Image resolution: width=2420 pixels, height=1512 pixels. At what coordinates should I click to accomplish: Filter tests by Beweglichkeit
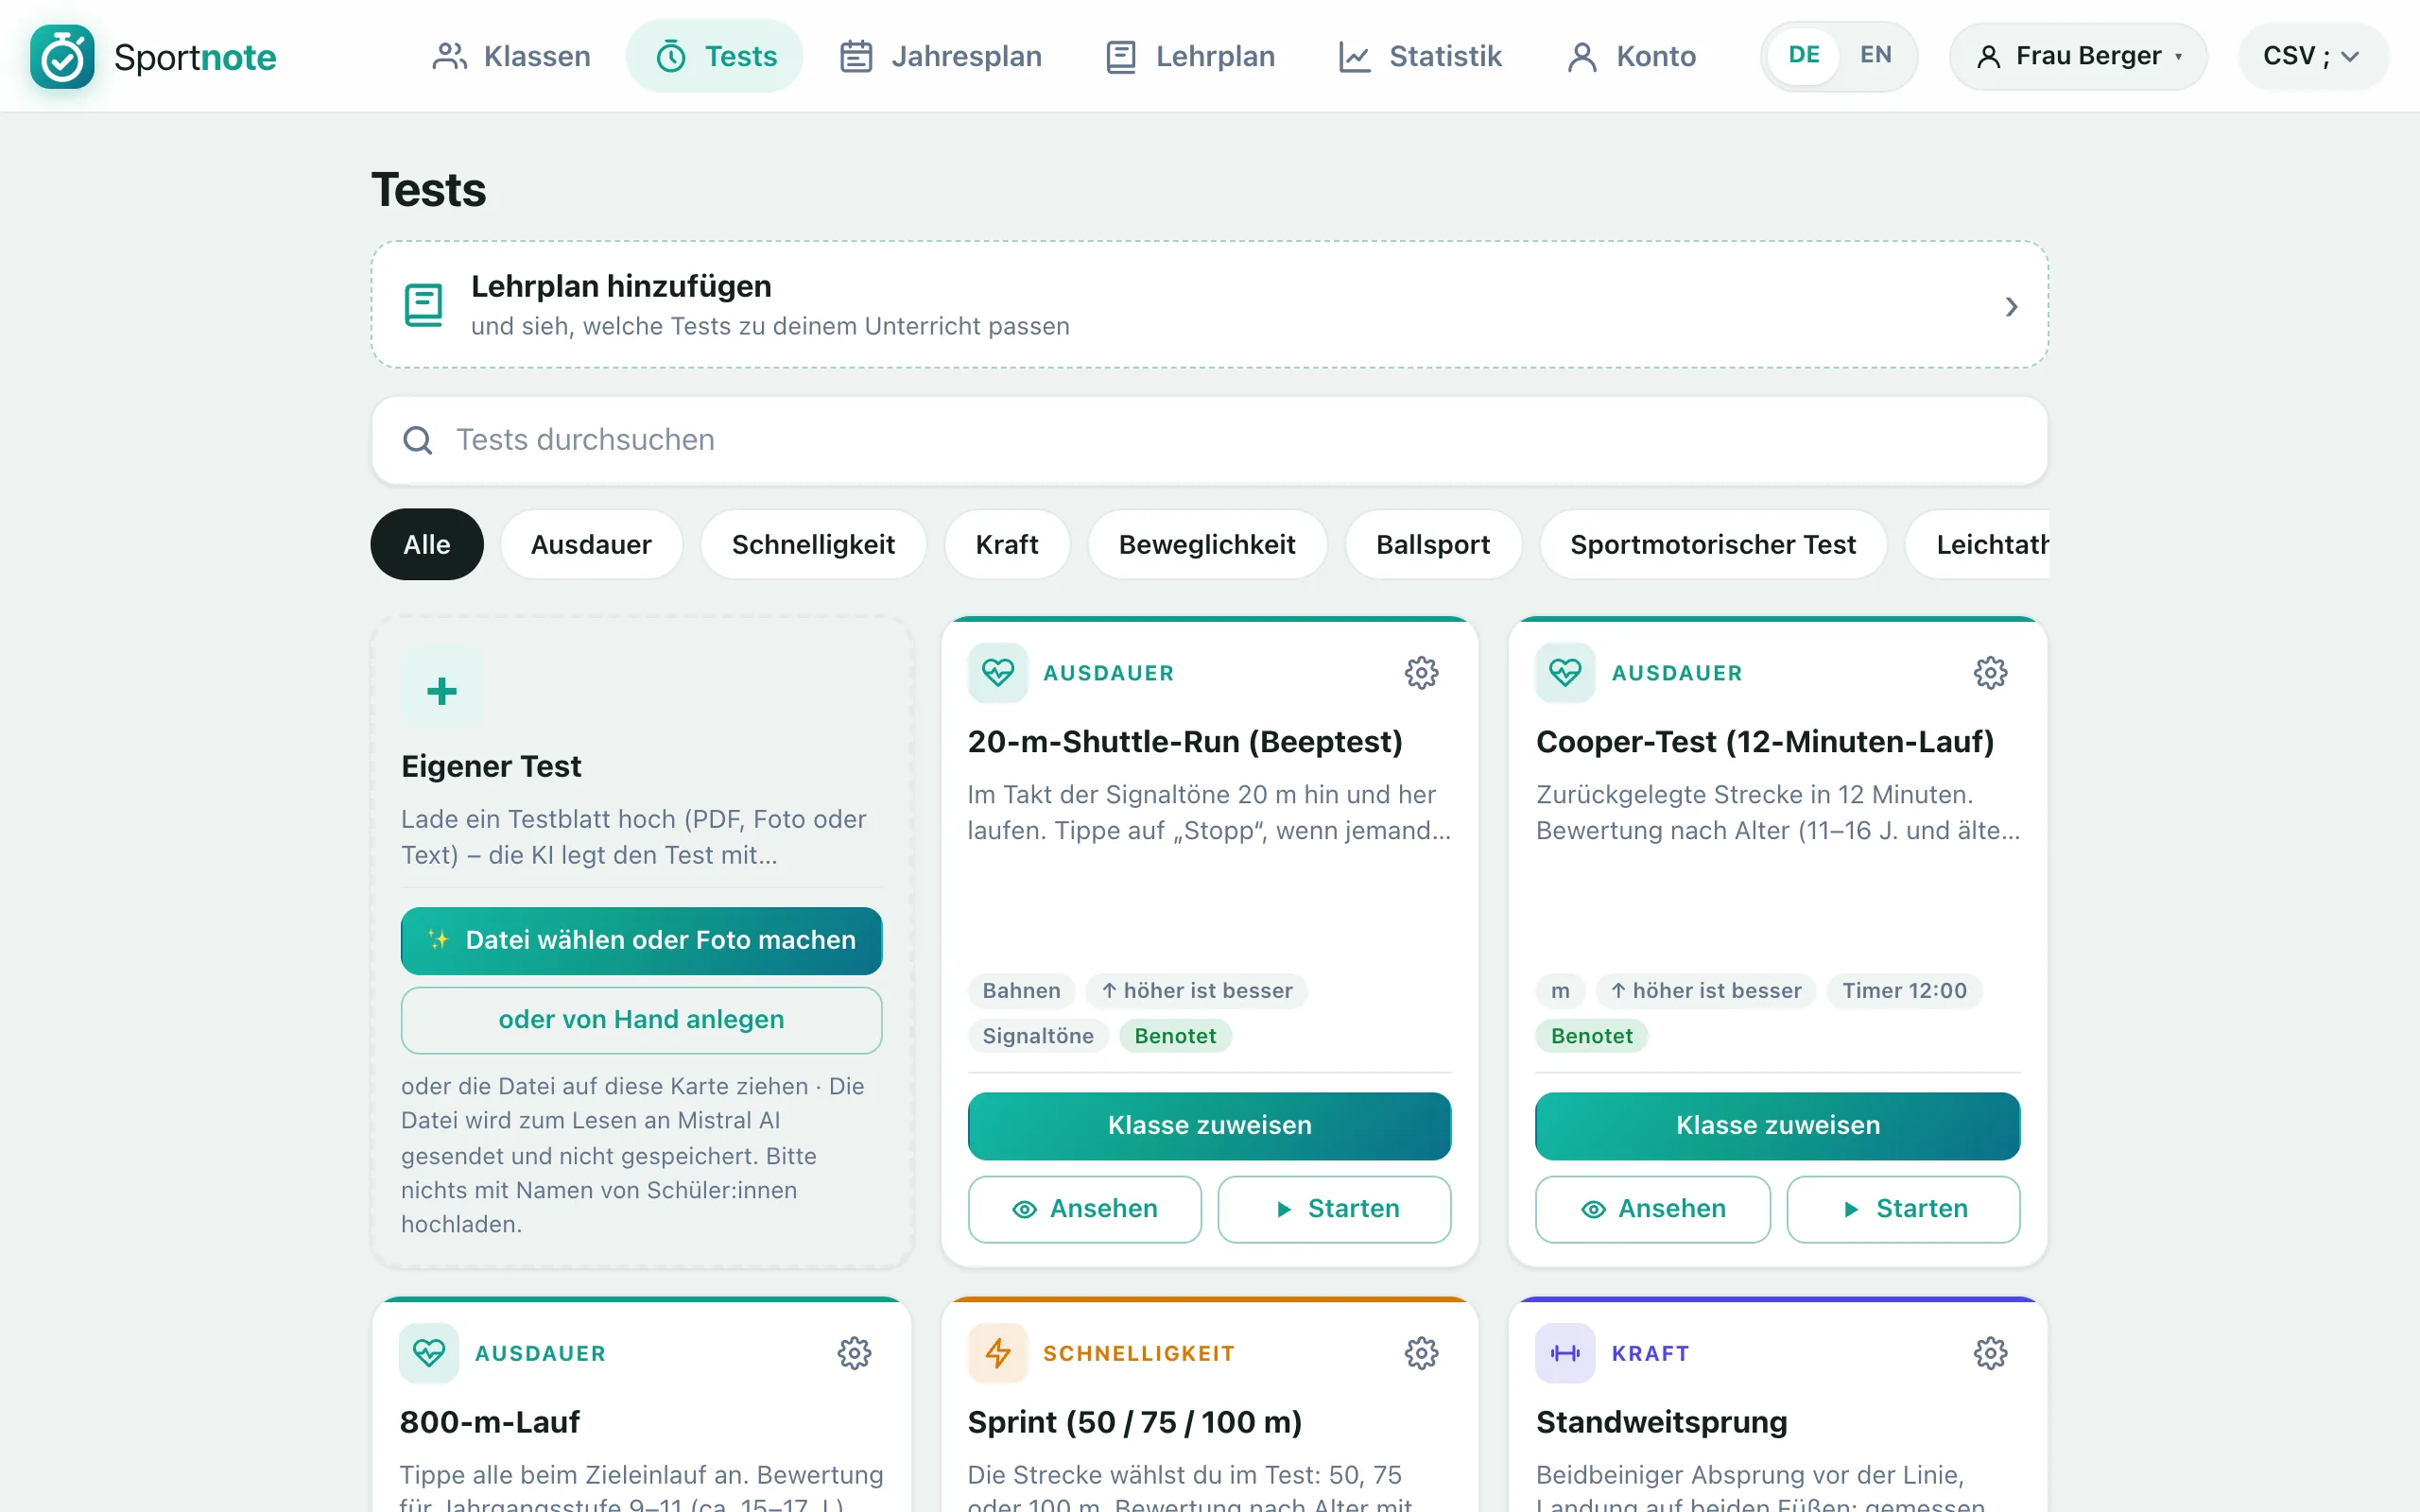[x=1207, y=544]
